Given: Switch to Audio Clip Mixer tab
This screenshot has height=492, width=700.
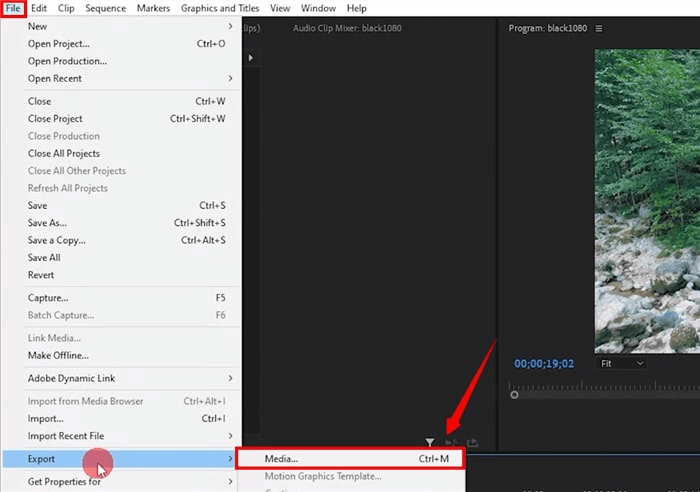Looking at the screenshot, I should click(x=347, y=28).
